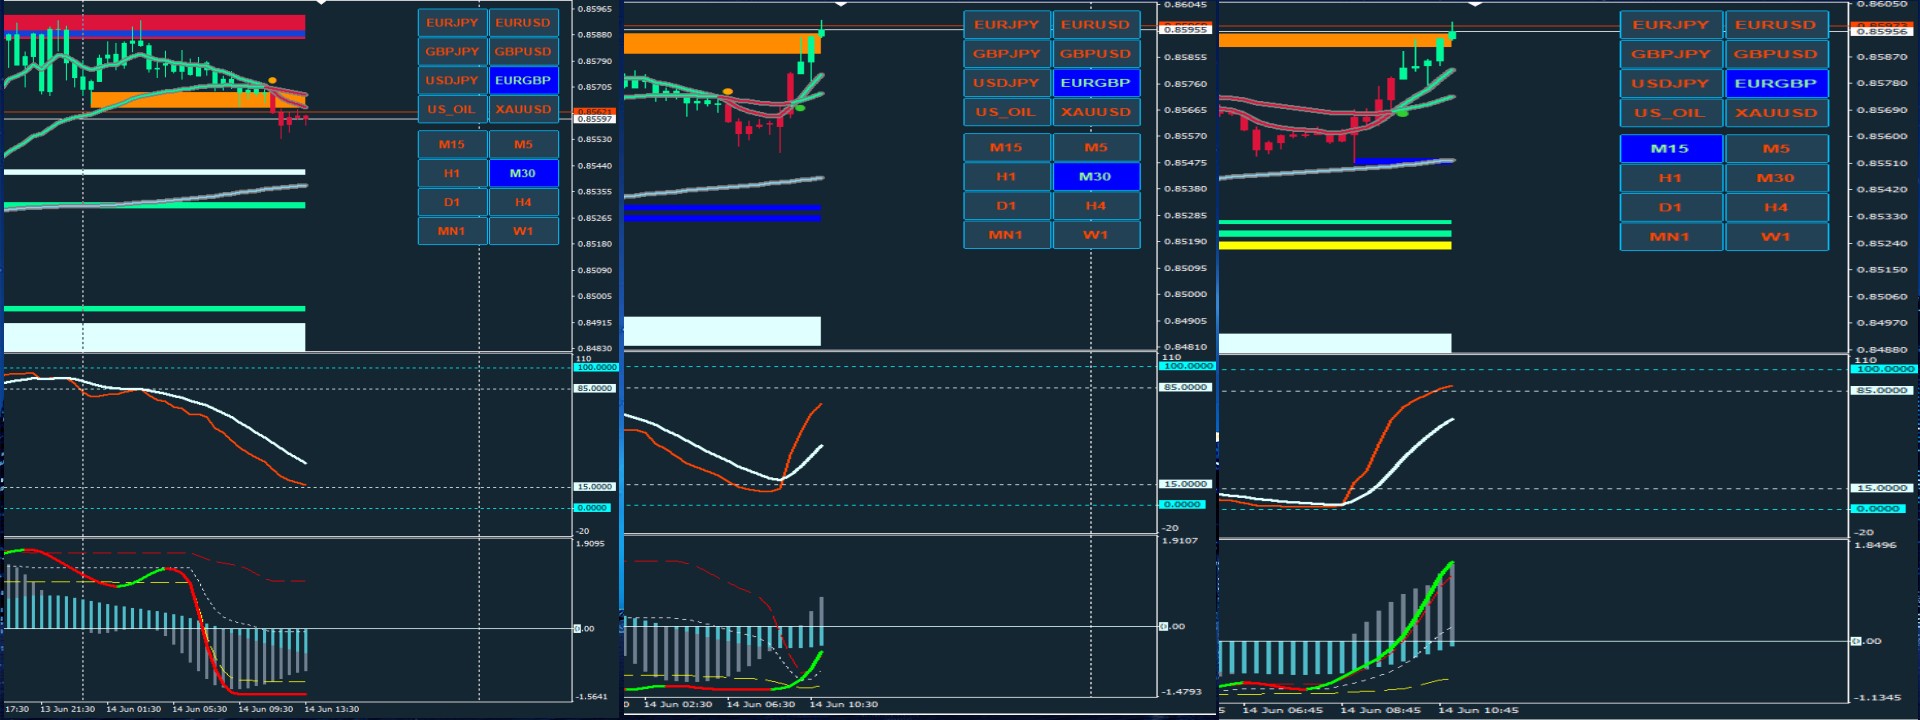Set left chart timeframe to H1

[452, 174]
